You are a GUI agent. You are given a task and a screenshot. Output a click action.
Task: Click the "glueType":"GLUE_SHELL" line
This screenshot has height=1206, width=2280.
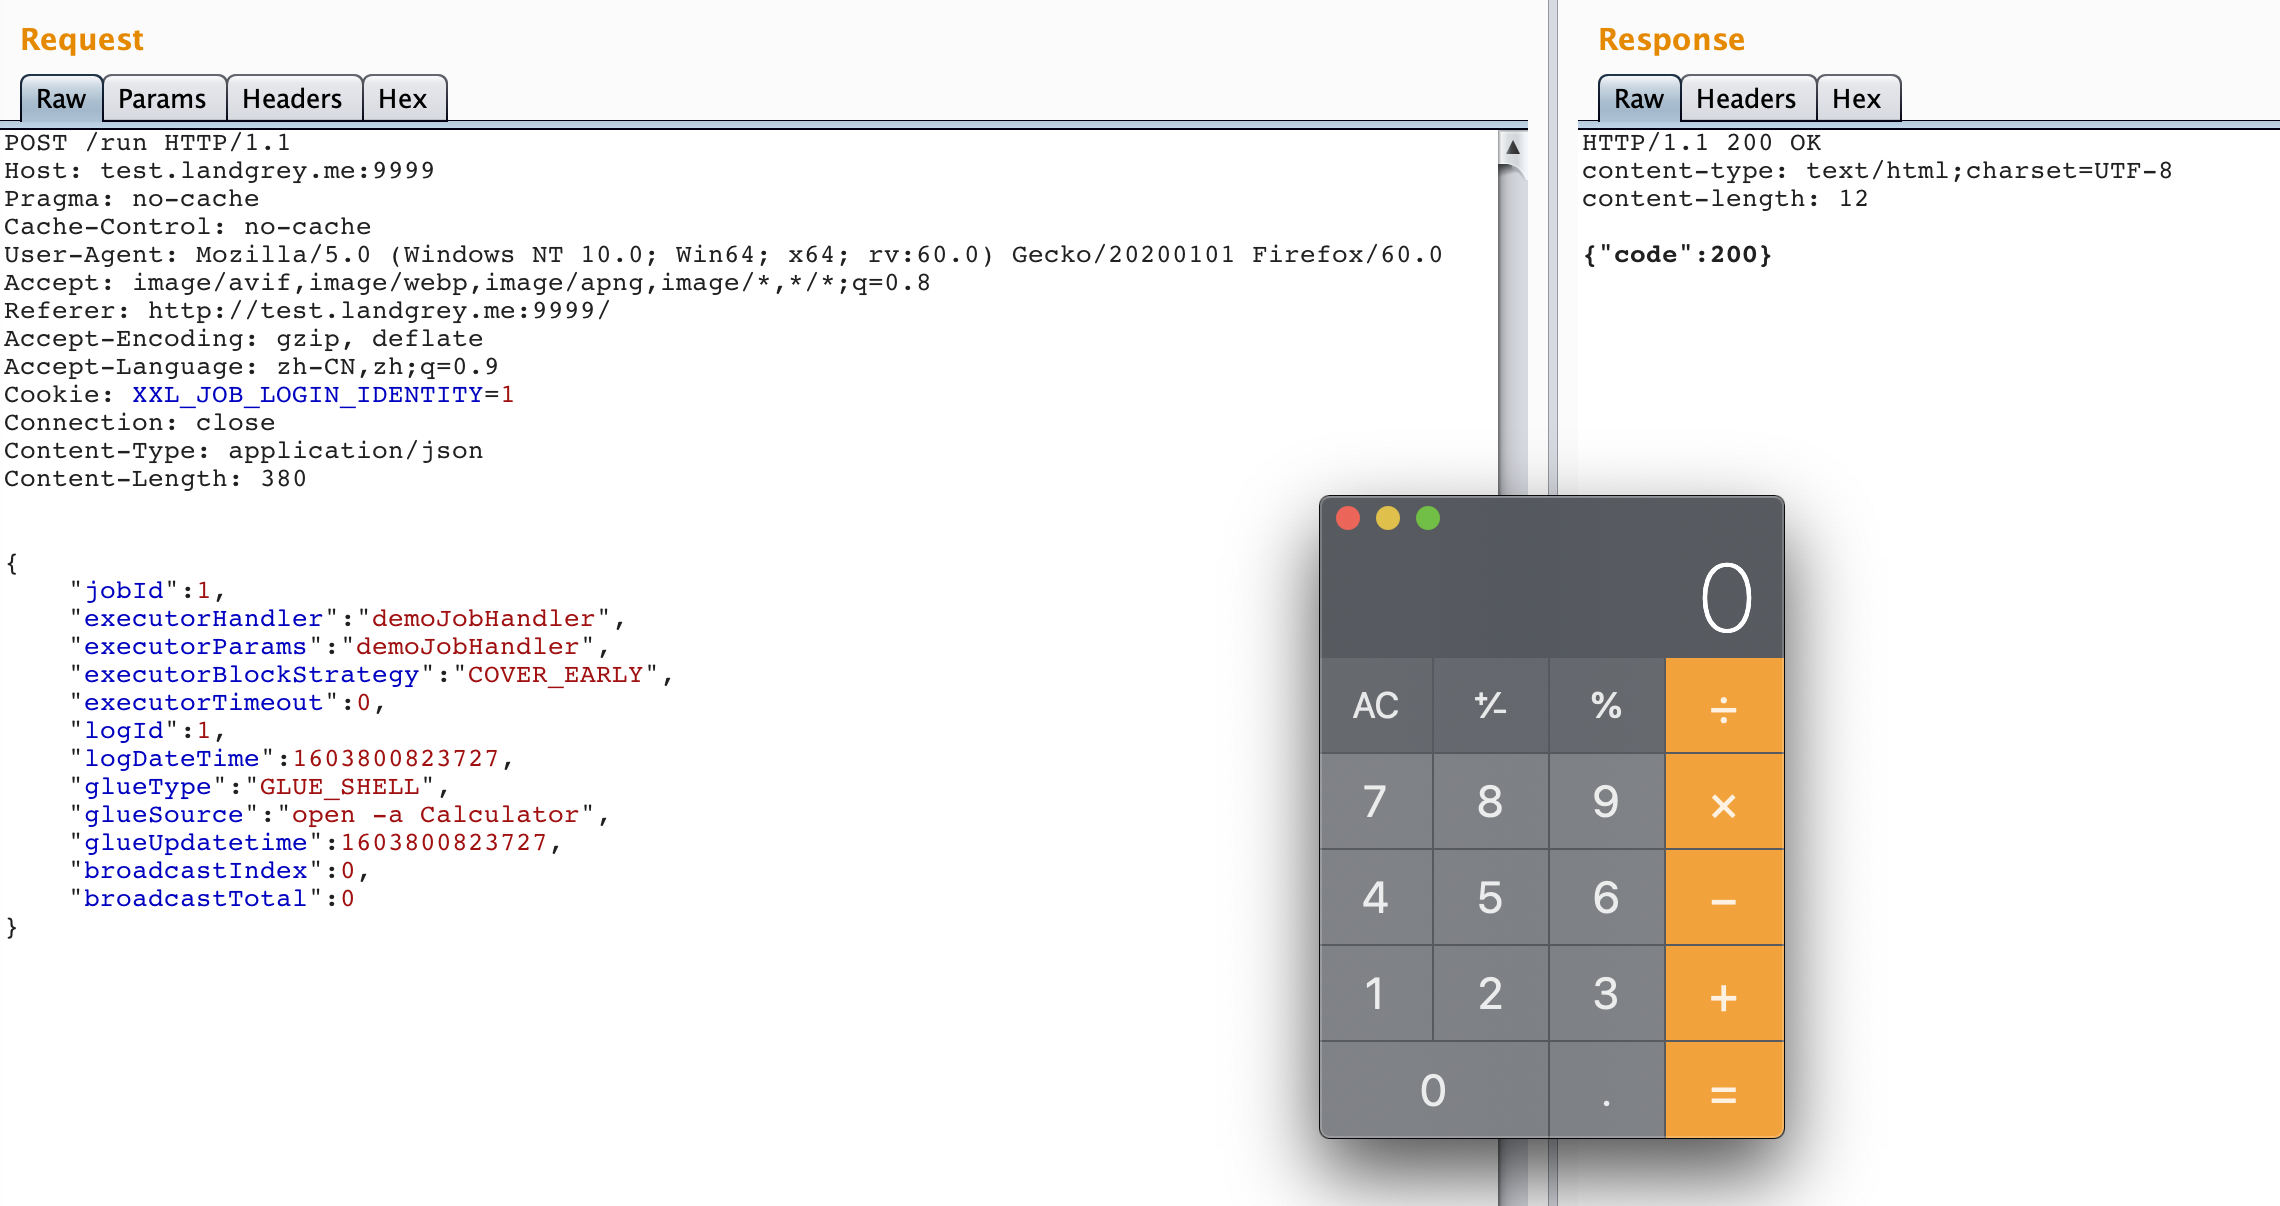259,787
